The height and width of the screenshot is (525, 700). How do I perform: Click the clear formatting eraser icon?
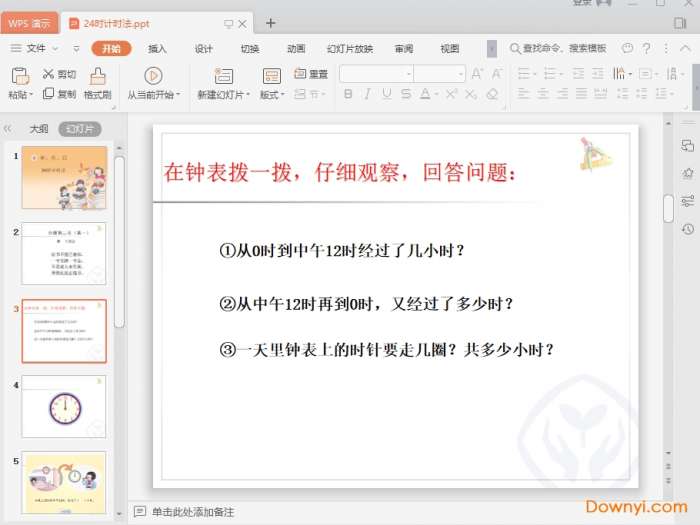tap(492, 94)
